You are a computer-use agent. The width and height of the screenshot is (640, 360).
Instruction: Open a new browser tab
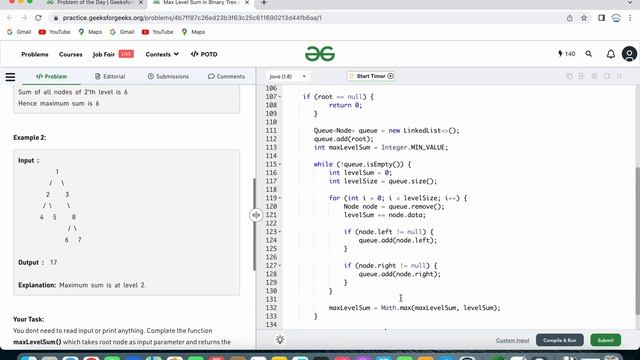pos(264,3)
